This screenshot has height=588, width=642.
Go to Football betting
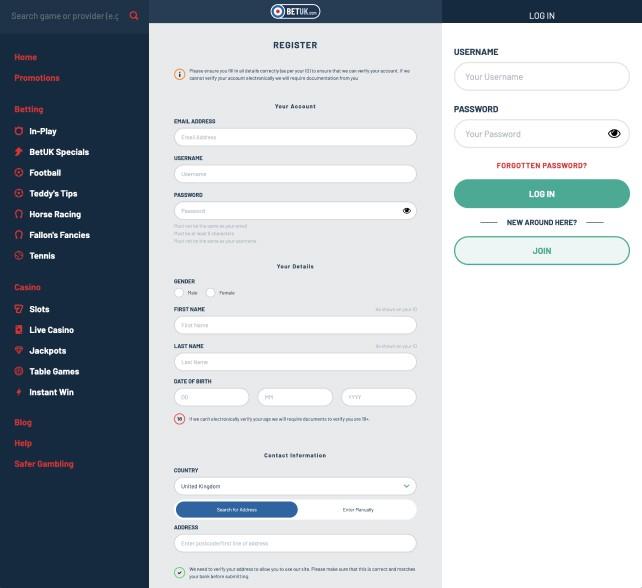click(x=45, y=173)
